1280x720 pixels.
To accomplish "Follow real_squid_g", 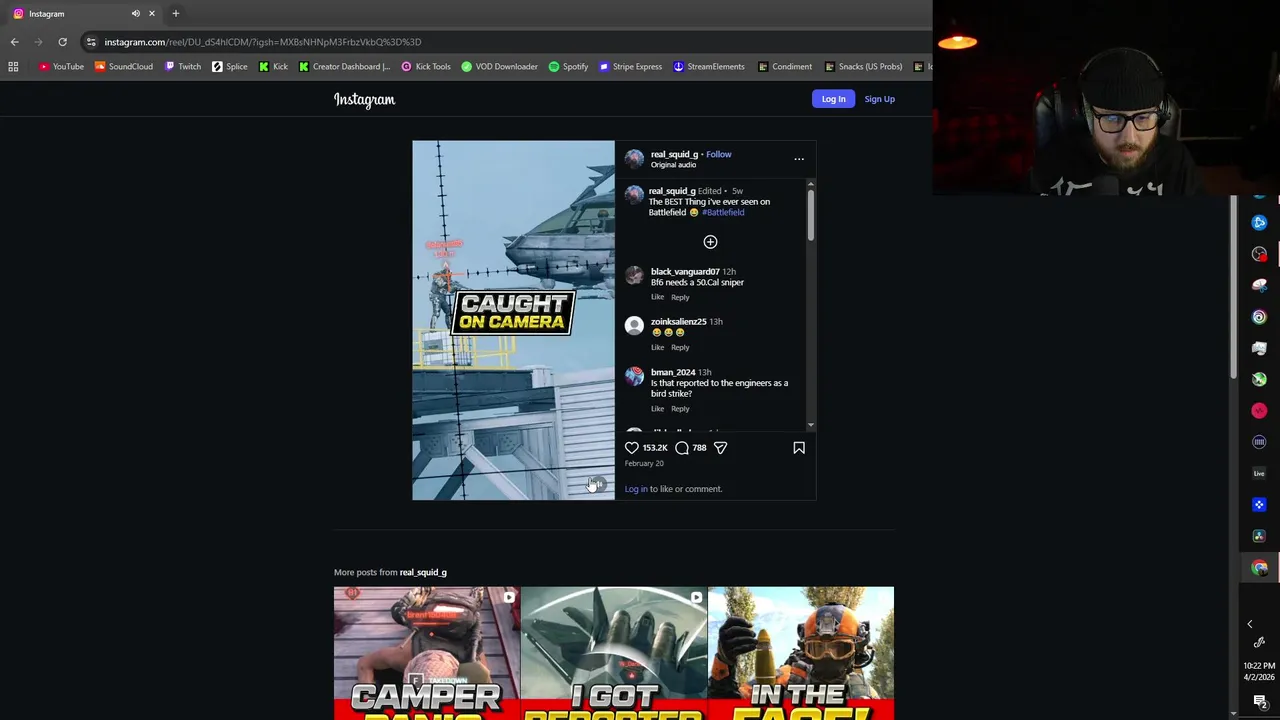I will click(x=718, y=154).
